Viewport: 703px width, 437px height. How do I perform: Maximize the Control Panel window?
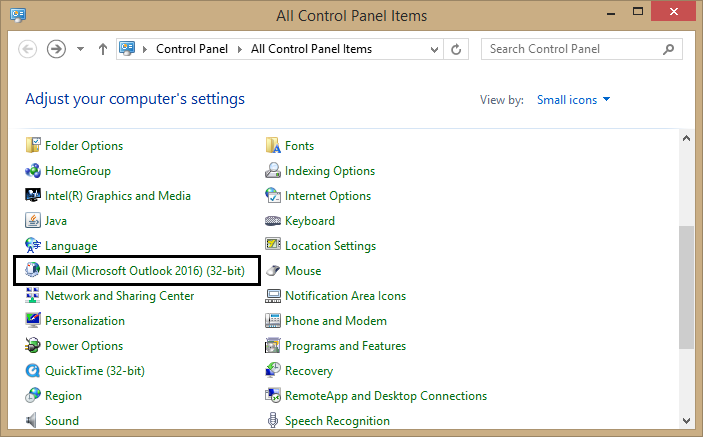click(638, 12)
